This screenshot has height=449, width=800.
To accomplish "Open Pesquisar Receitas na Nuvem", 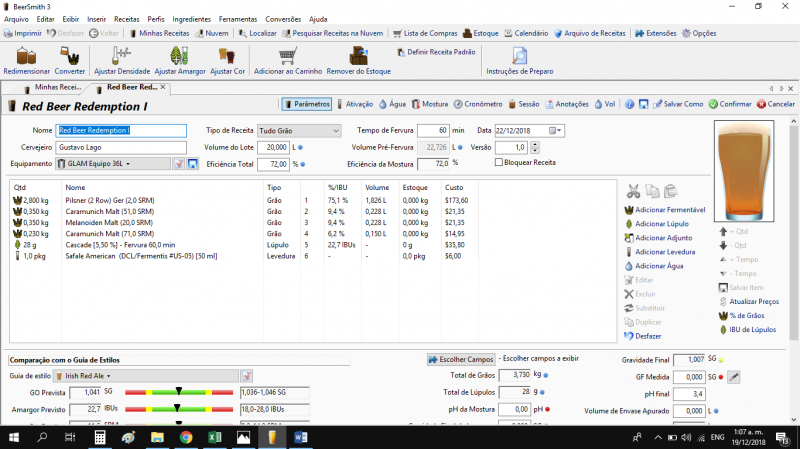I will (333, 33).
